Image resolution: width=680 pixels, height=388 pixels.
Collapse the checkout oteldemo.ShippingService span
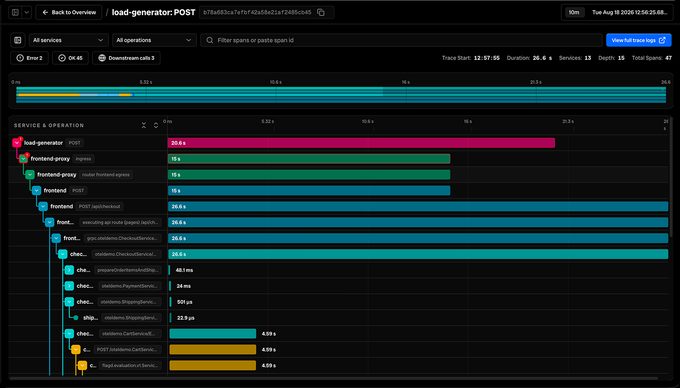[x=69, y=302]
